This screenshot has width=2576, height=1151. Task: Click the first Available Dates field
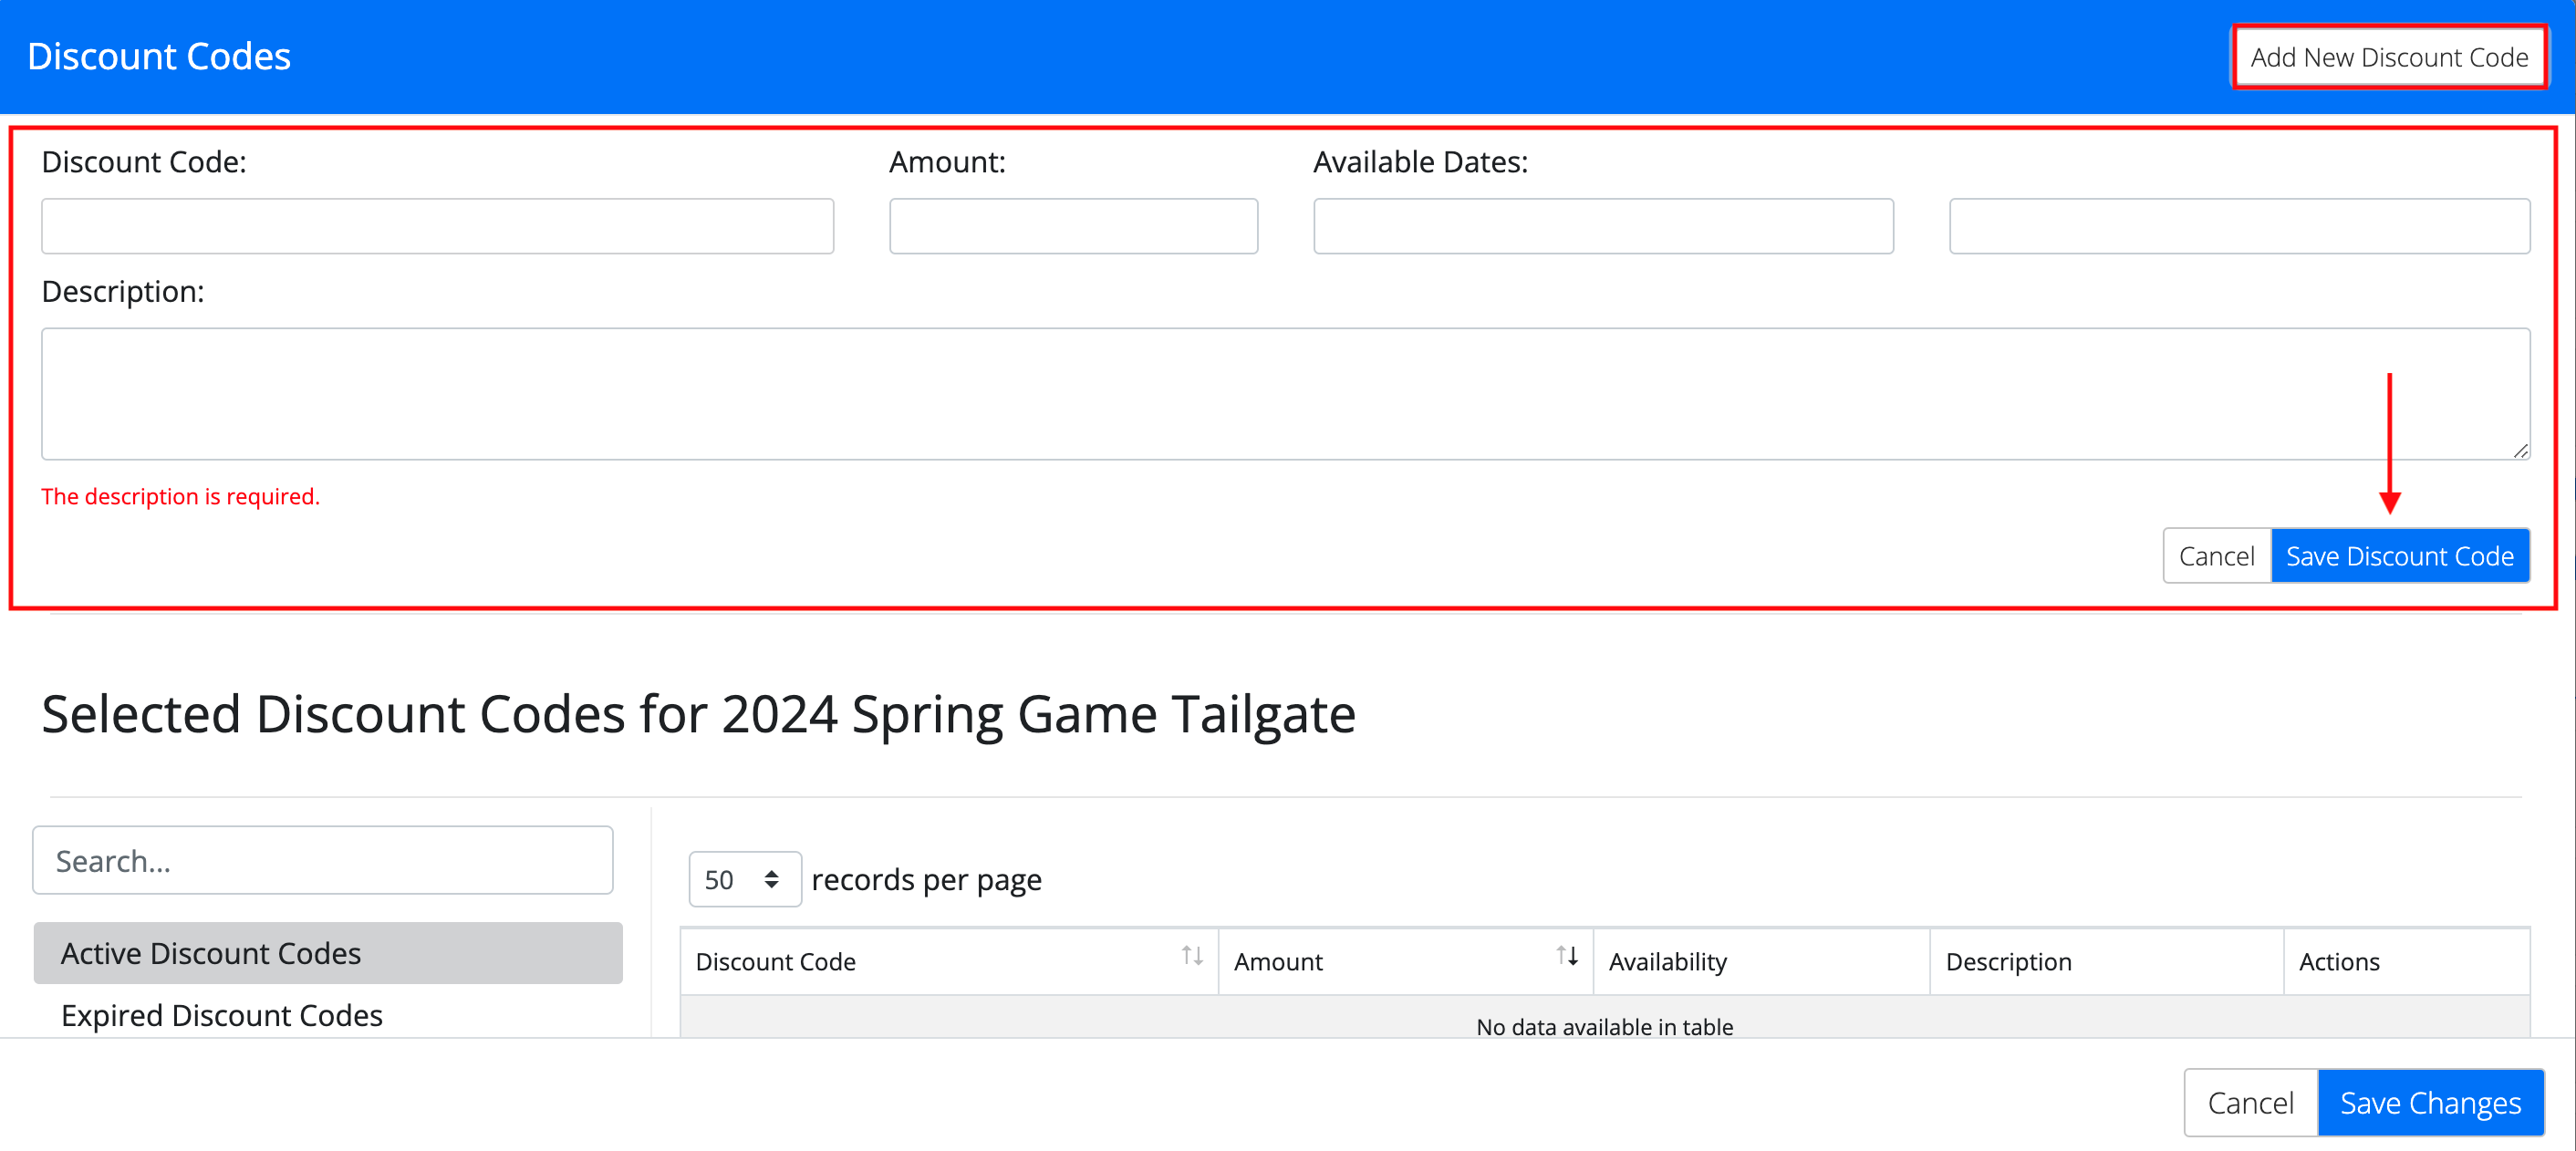tap(1602, 226)
